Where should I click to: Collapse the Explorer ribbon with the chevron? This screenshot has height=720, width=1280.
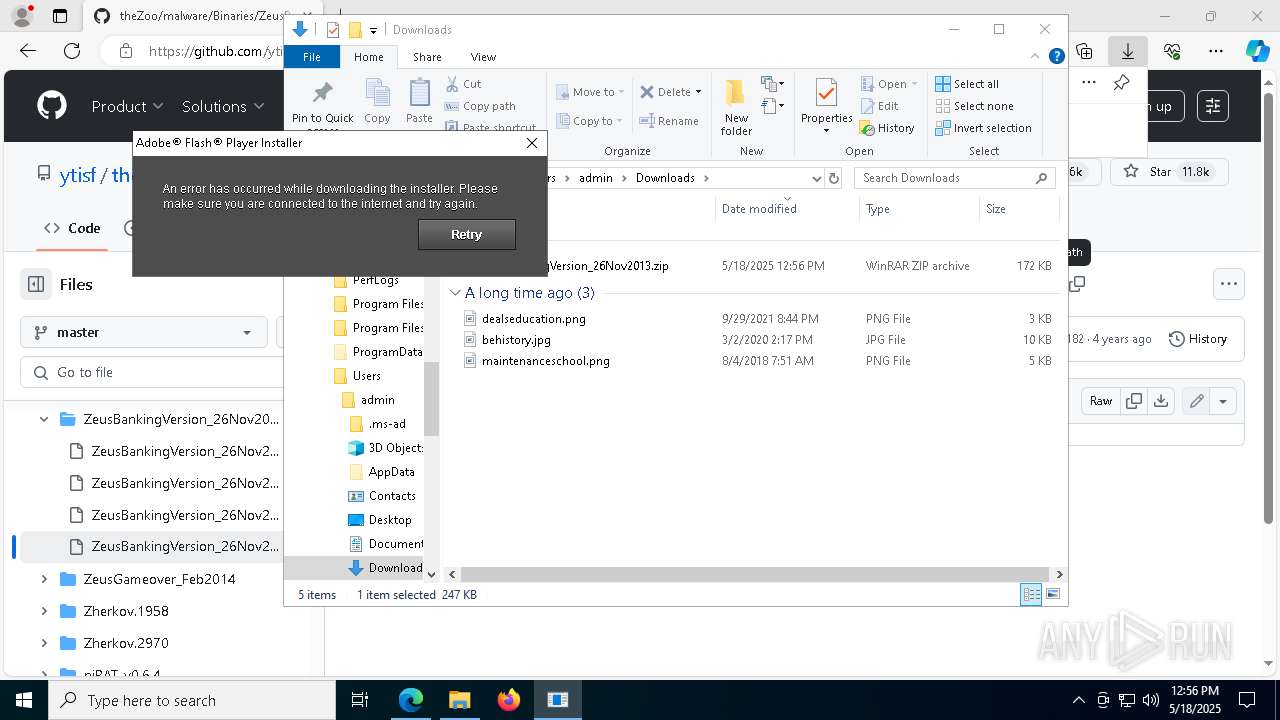[1036, 57]
